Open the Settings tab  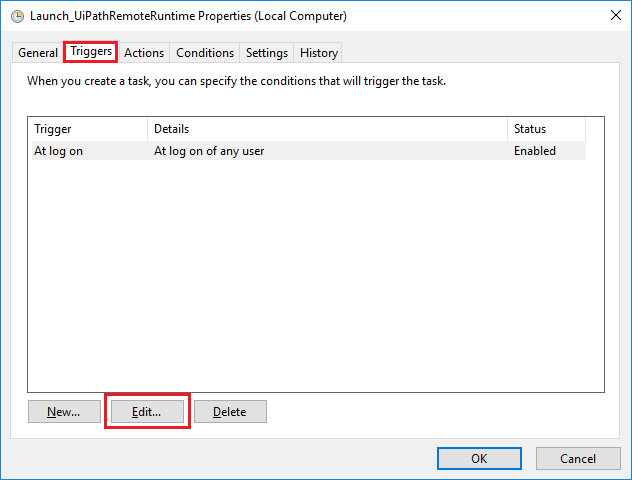point(267,53)
